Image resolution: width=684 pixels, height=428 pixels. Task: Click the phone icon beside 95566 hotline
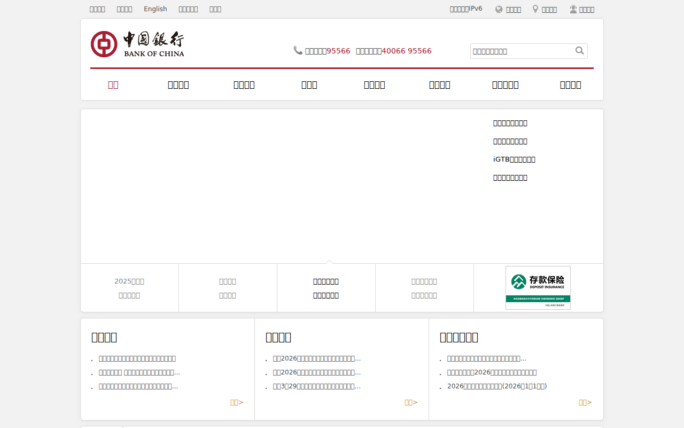298,50
